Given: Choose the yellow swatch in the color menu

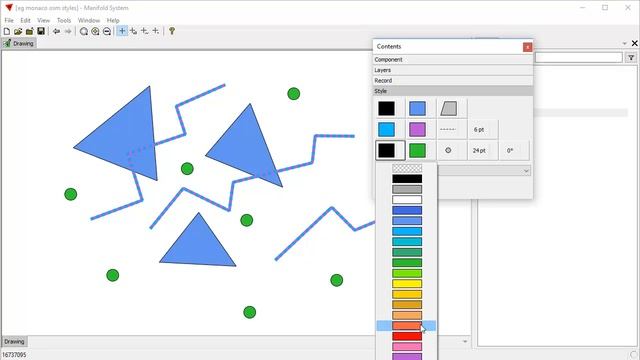Looking at the screenshot, I should [x=407, y=284].
